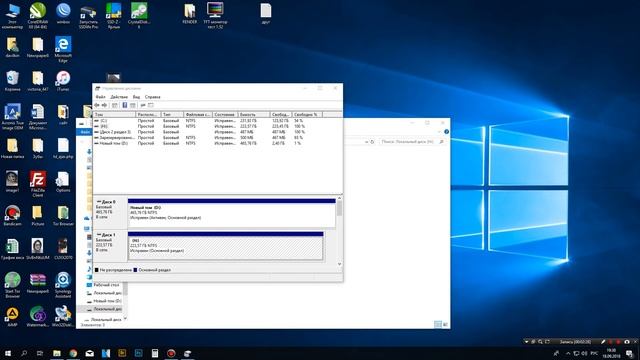
Task: Sort volume list by Свободно % column header
Action: [x=307, y=115]
